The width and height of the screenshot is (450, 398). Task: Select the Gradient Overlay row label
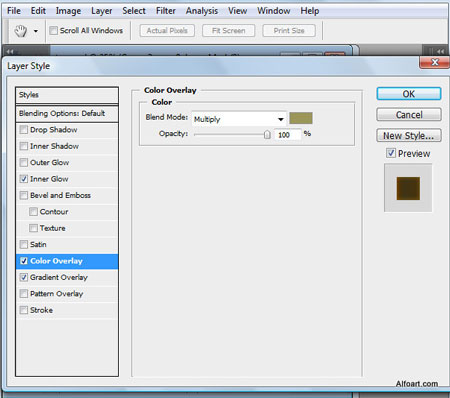click(x=59, y=277)
